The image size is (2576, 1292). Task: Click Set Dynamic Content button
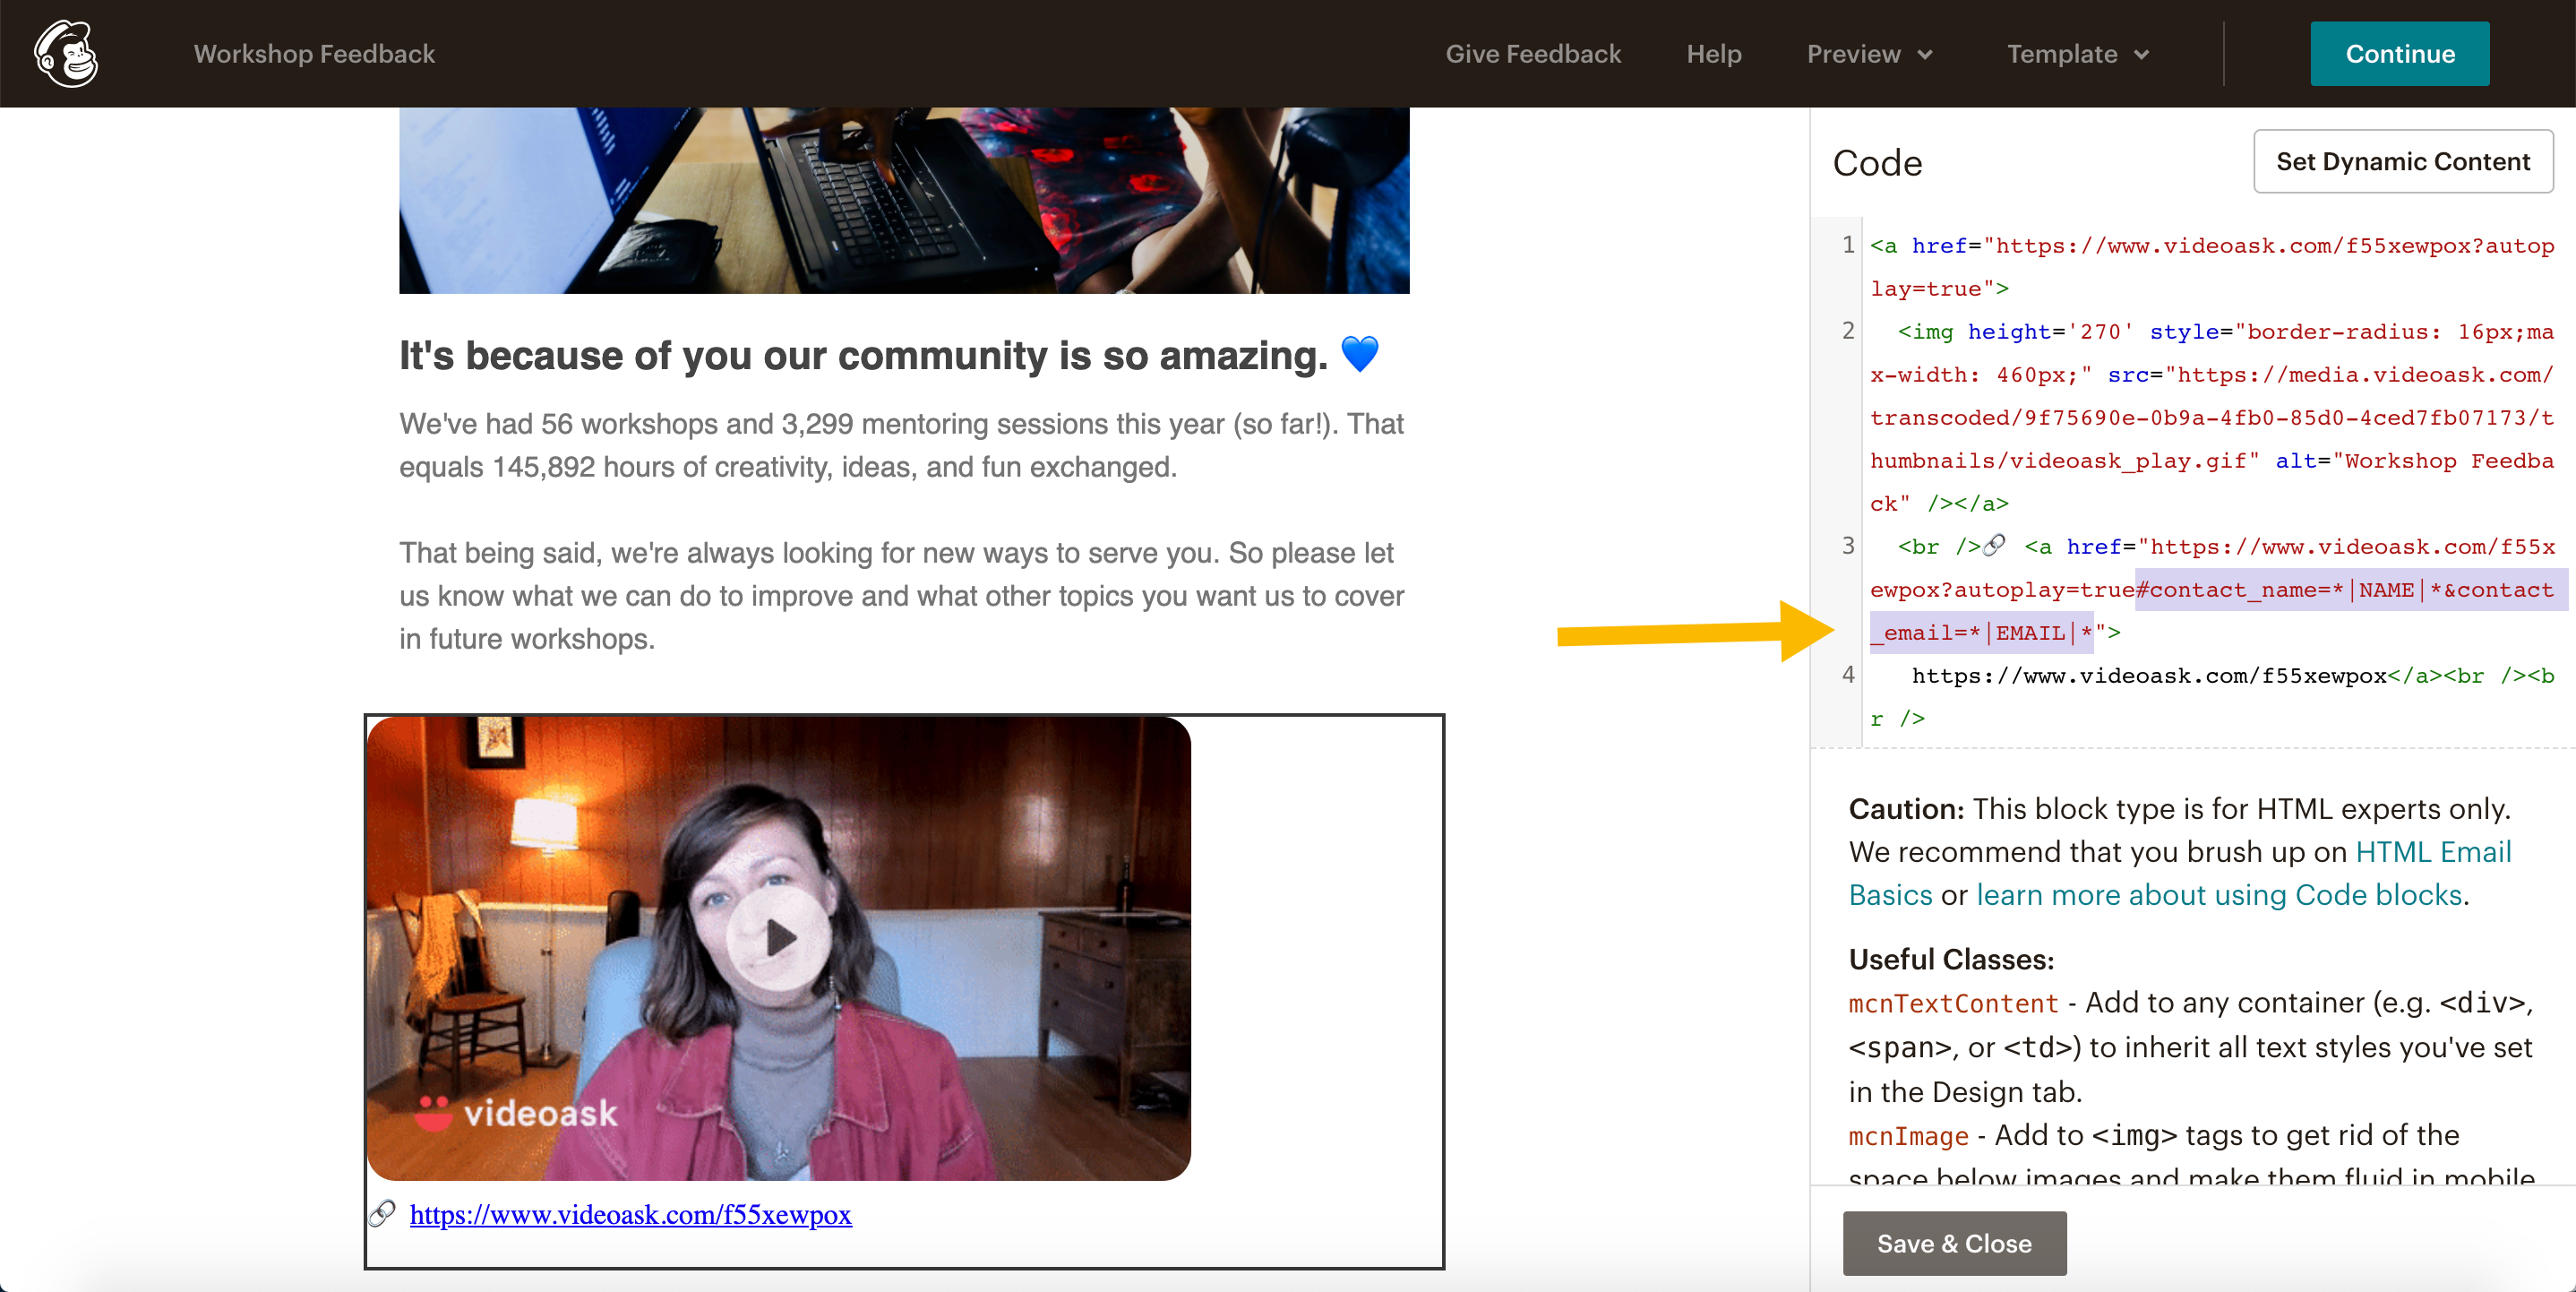click(x=2402, y=161)
